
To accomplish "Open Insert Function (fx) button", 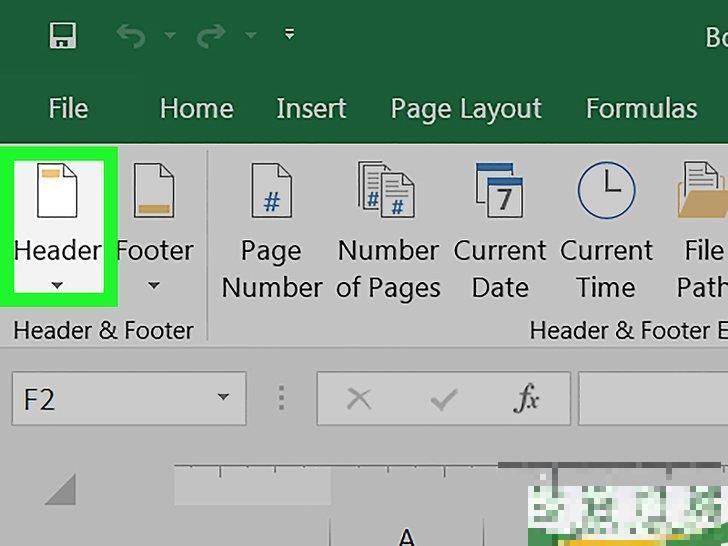I will pyautogui.click(x=525, y=400).
